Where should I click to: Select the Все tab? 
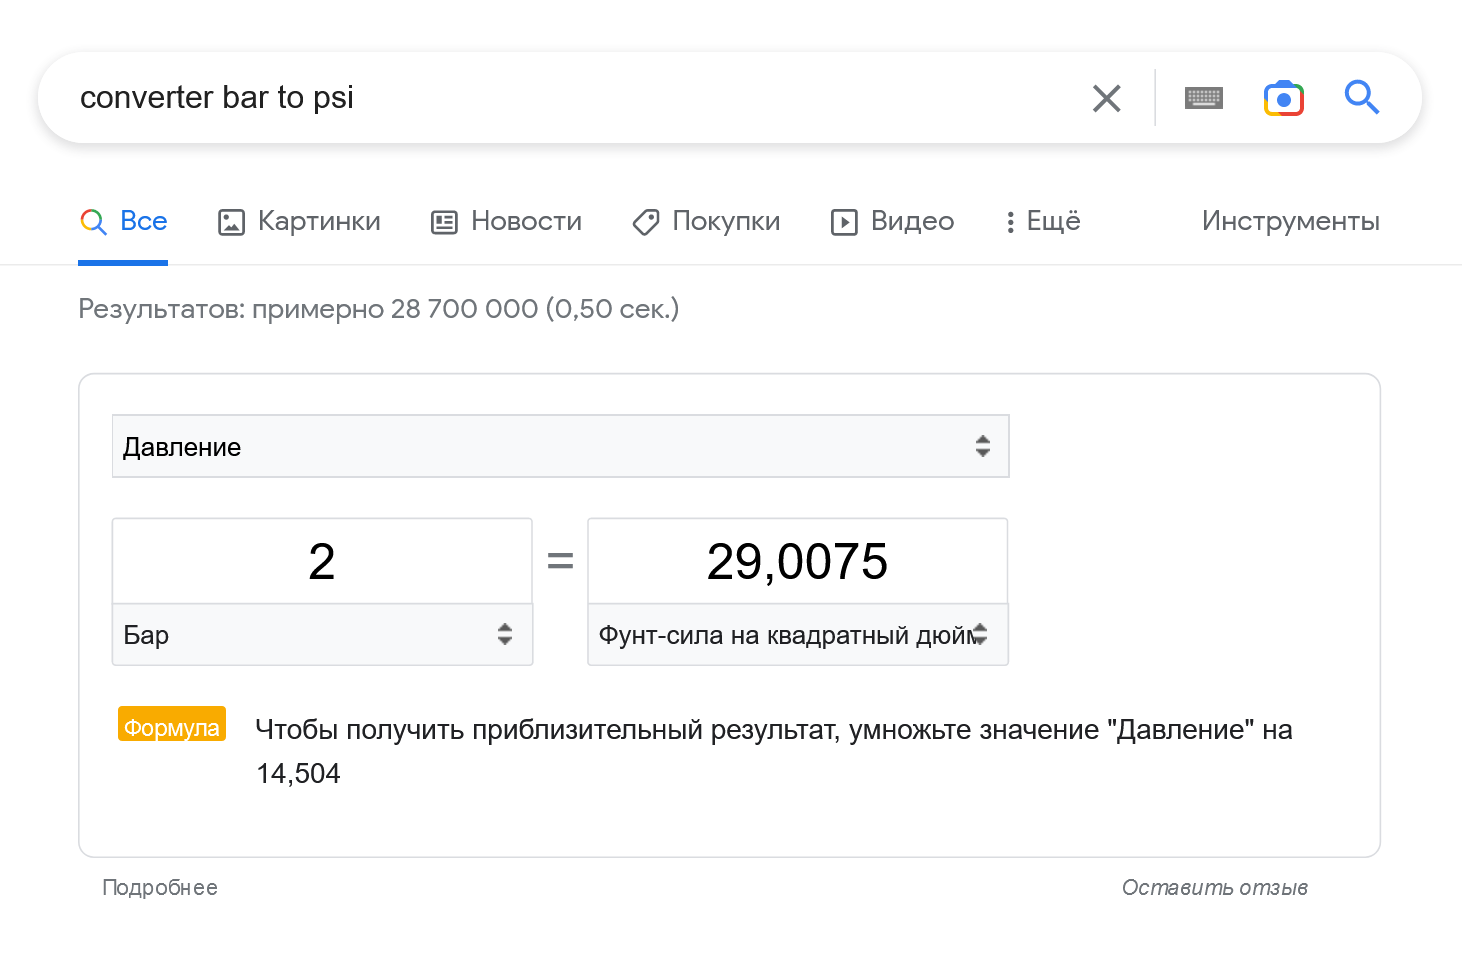point(123,221)
